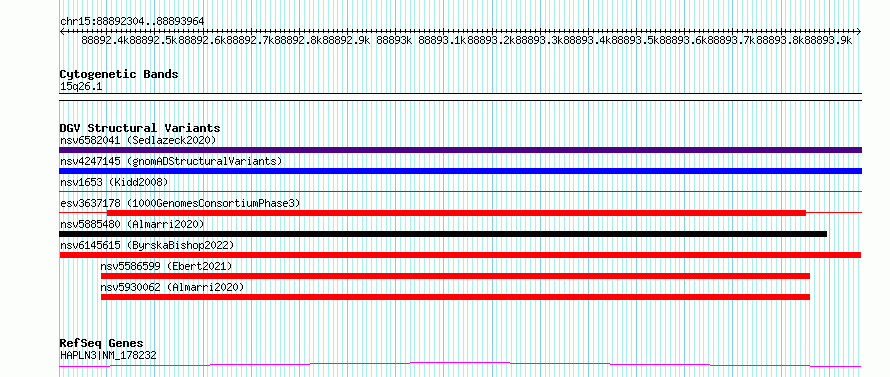Open variant nsv6145615 (ByrskaBishop2022) label

147,245
